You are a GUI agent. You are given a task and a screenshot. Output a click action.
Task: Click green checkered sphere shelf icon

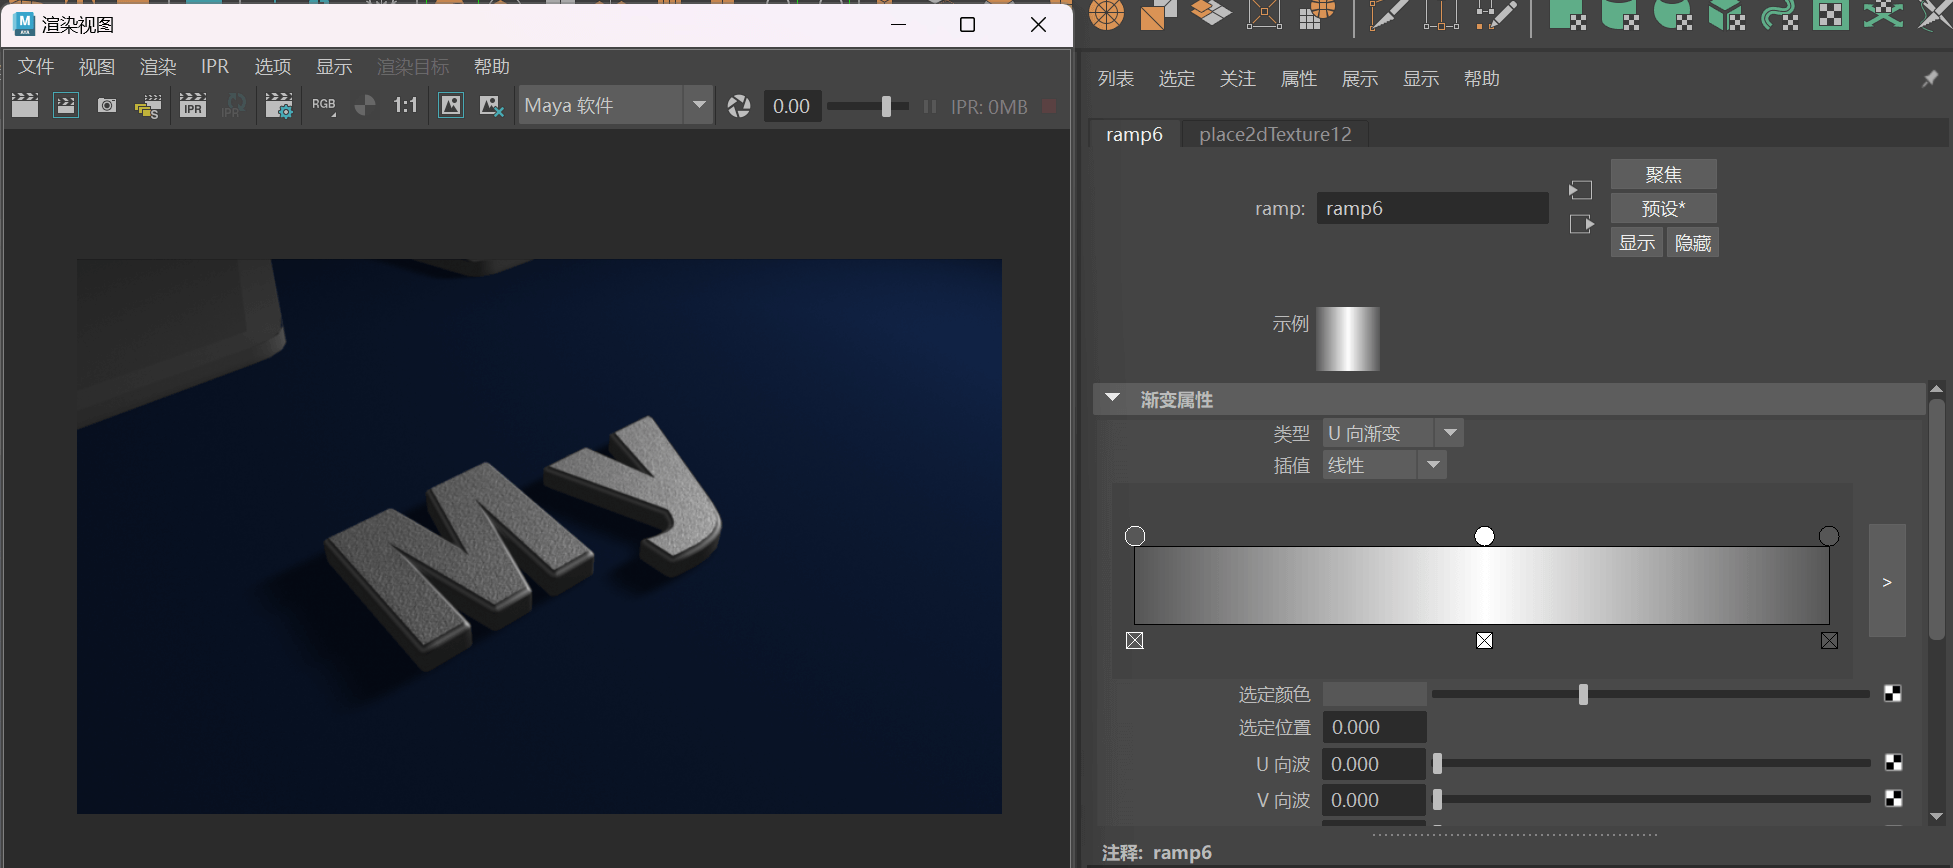(x=1673, y=14)
